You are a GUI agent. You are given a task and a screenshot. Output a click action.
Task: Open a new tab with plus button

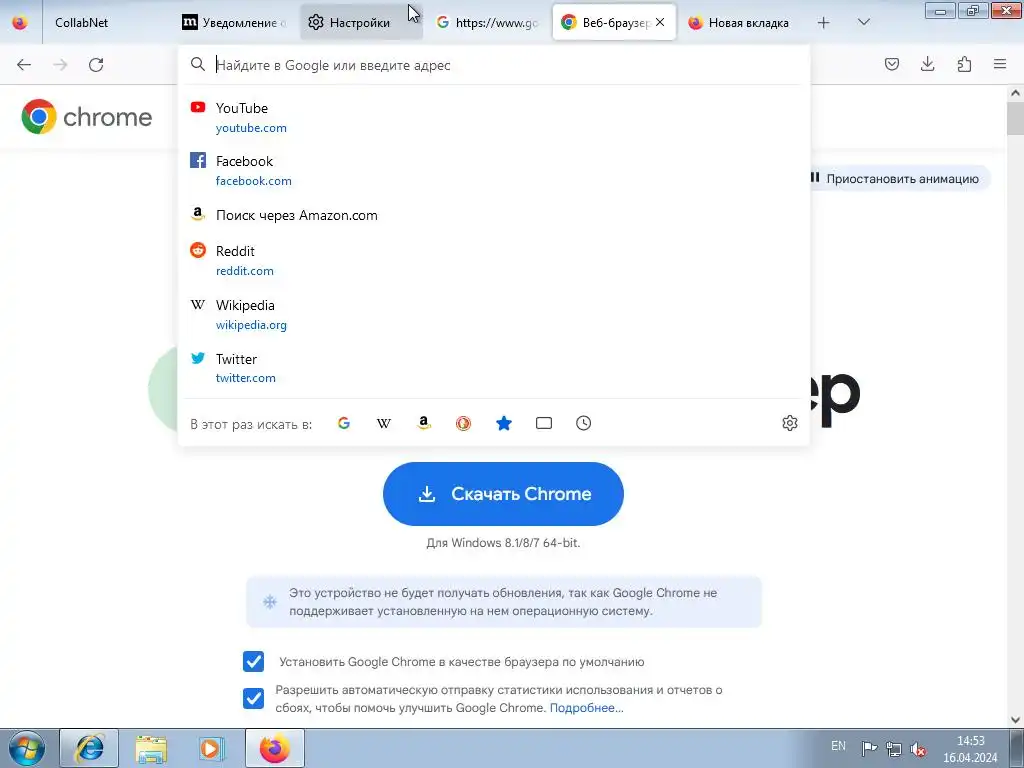pyautogui.click(x=824, y=22)
